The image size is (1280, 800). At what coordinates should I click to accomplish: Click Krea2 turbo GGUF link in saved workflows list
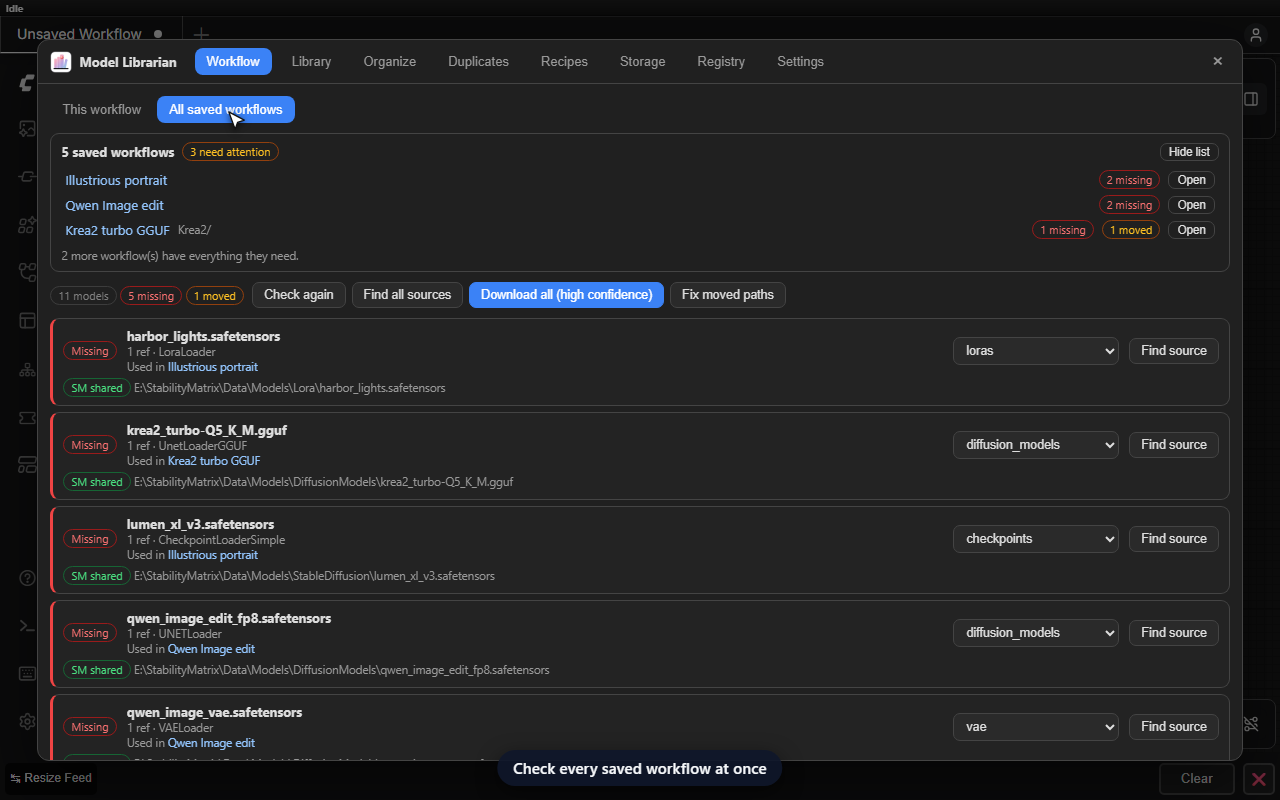[x=117, y=230]
